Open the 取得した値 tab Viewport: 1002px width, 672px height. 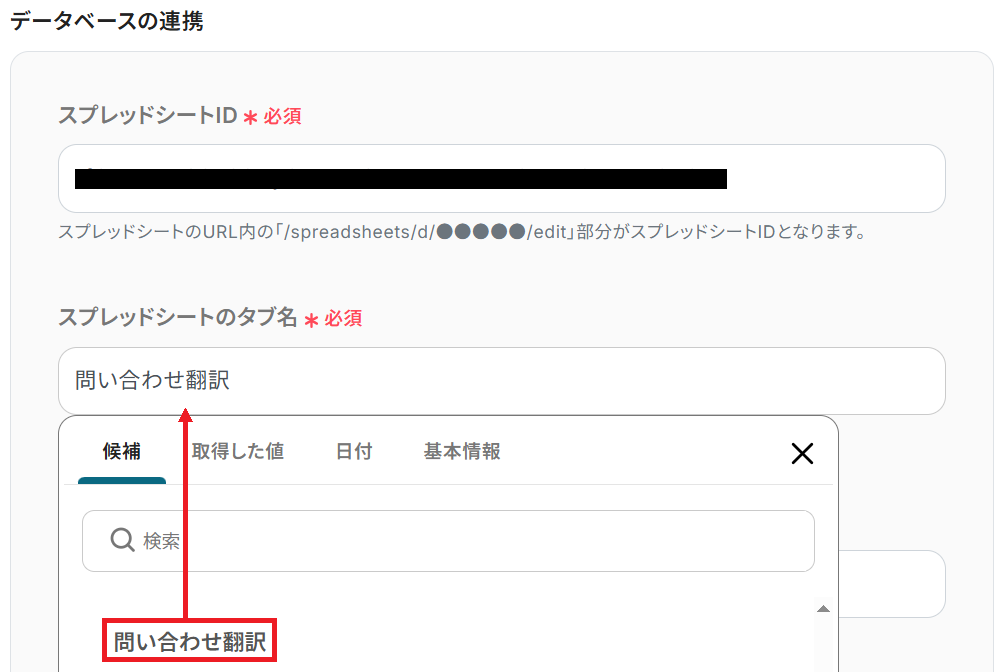[x=238, y=452]
